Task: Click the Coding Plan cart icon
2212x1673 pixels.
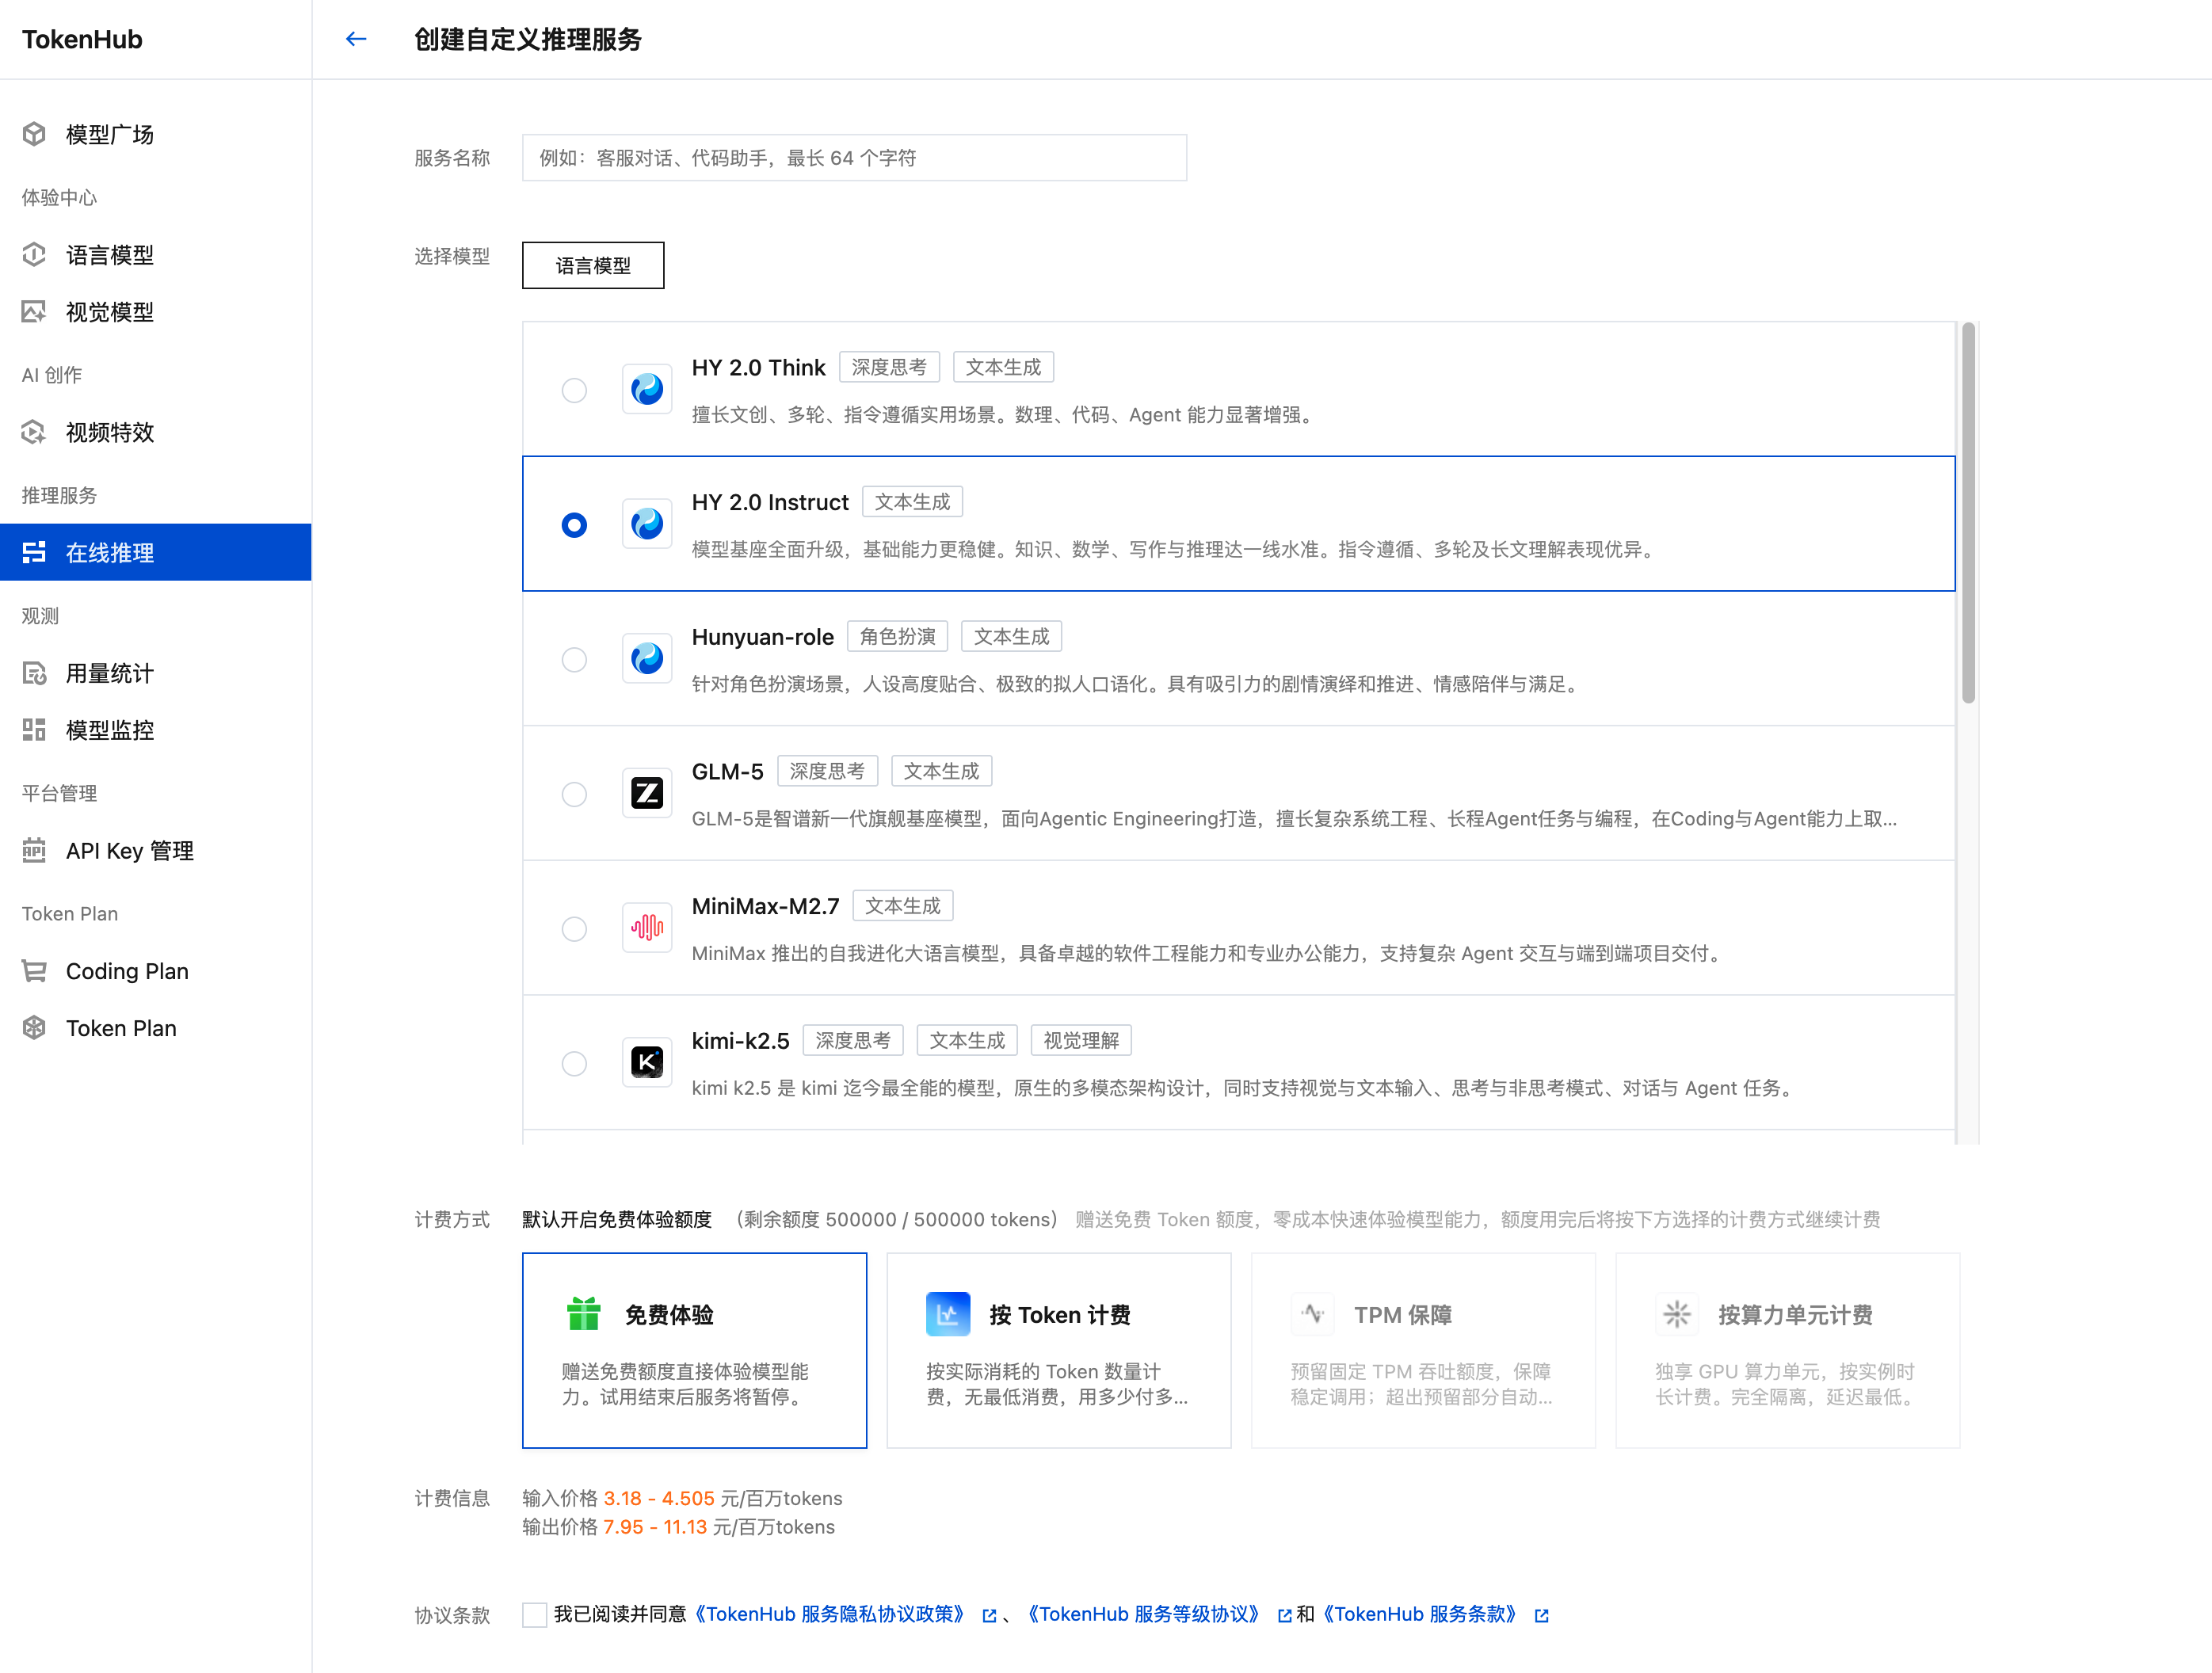Action: (35, 971)
